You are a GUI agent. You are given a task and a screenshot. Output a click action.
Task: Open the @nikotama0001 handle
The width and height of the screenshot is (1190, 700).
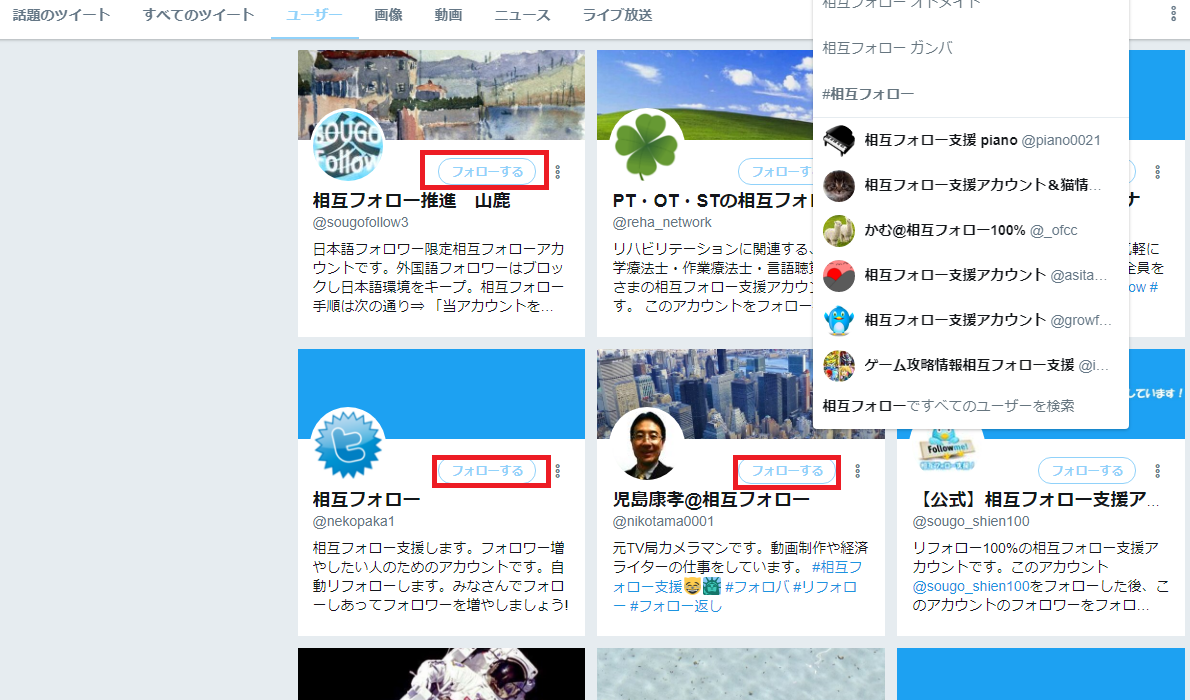[x=663, y=522]
